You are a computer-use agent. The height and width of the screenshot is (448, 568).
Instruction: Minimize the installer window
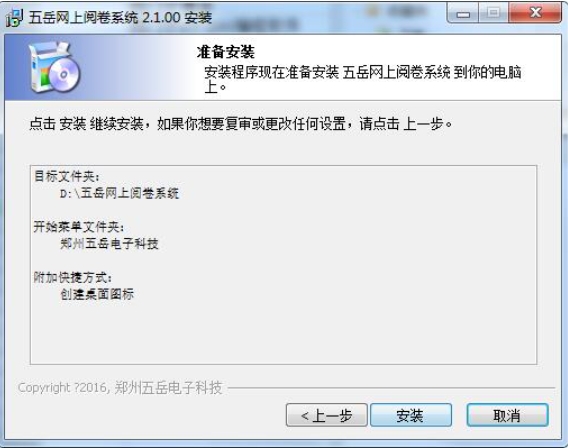point(463,14)
